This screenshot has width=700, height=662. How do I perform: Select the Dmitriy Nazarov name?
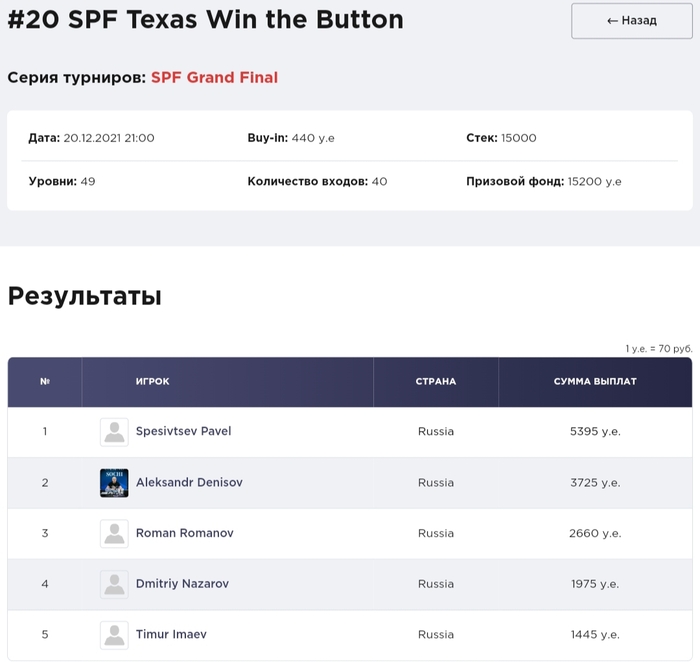click(184, 584)
